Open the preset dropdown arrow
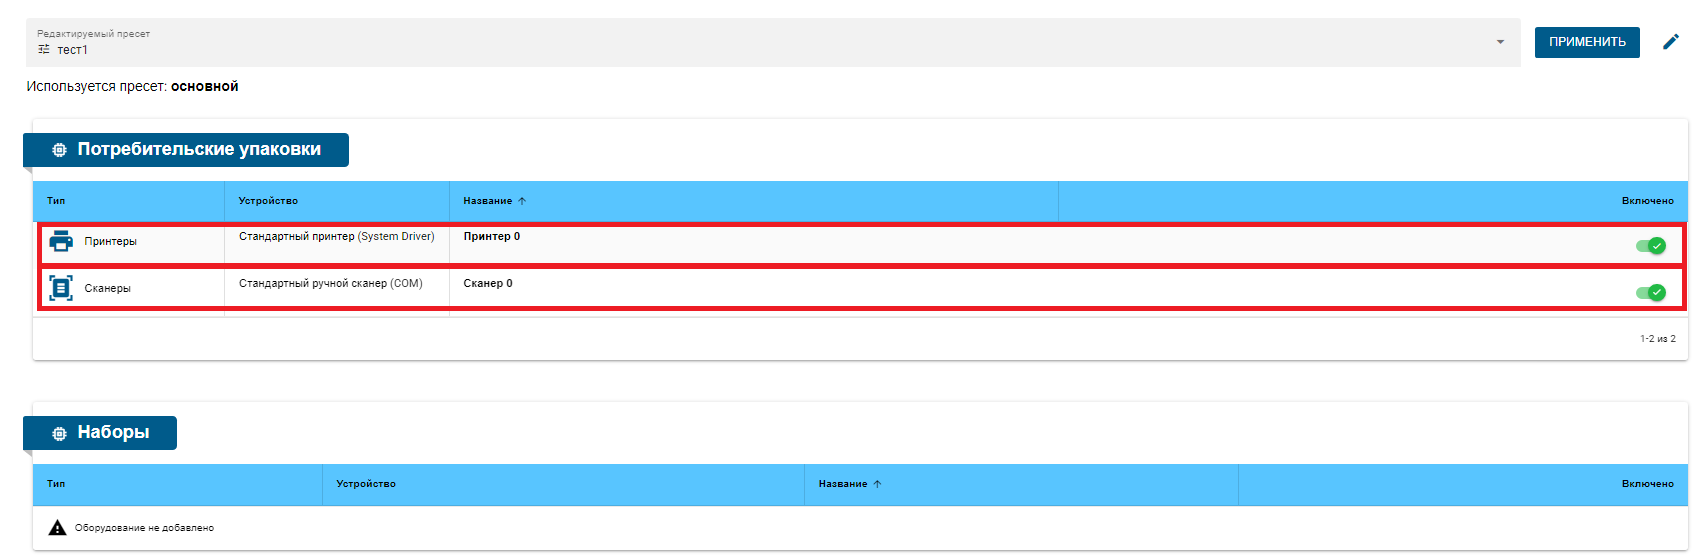 tap(1500, 42)
